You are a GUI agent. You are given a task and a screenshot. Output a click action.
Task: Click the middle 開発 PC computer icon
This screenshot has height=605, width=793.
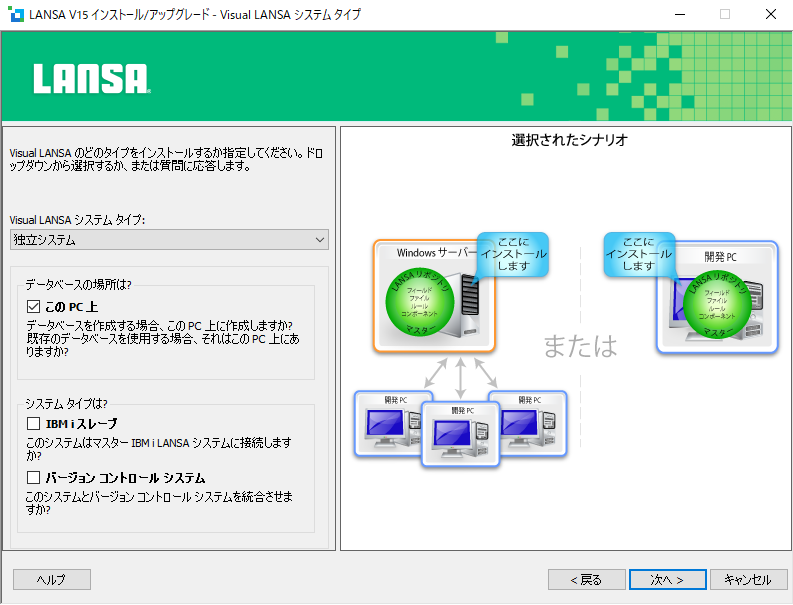[x=460, y=434]
